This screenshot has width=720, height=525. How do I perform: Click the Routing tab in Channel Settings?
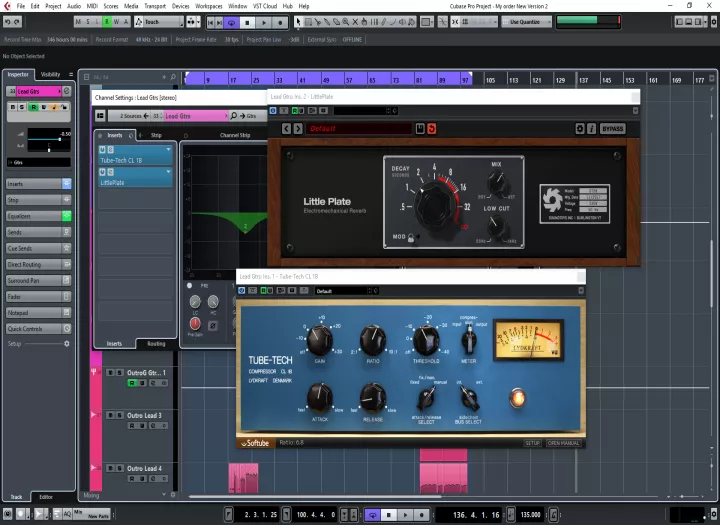tap(156, 344)
